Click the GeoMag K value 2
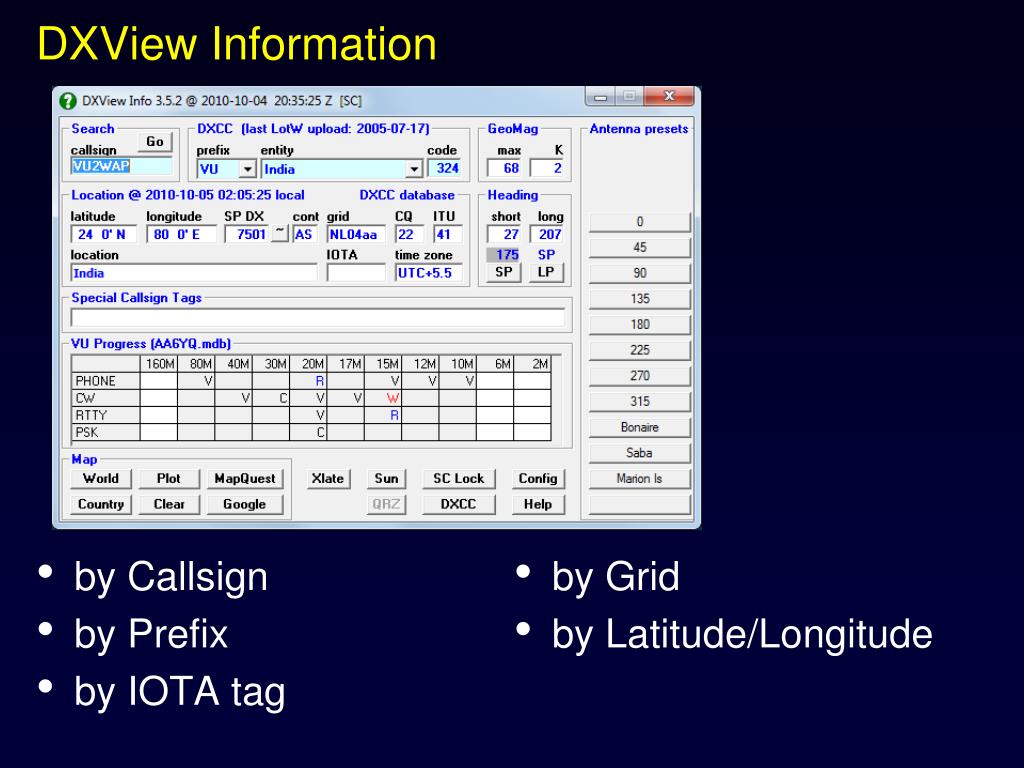This screenshot has height=768, width=1024. 547,168
